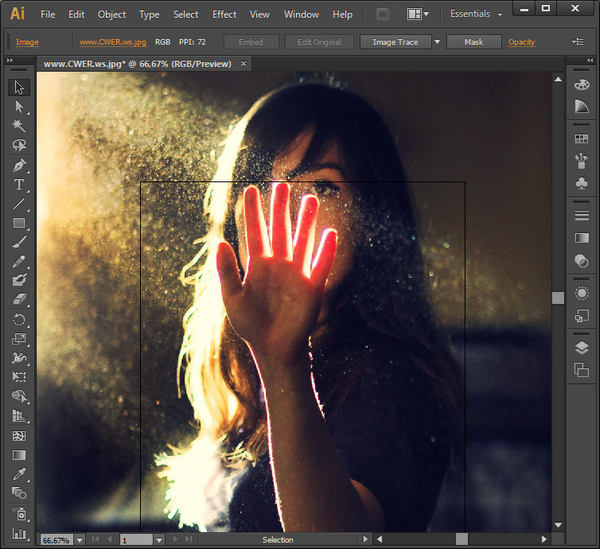This screenshot has height=549, width=600.
Task: Select the Magic Wand tool
Action: 19,125
